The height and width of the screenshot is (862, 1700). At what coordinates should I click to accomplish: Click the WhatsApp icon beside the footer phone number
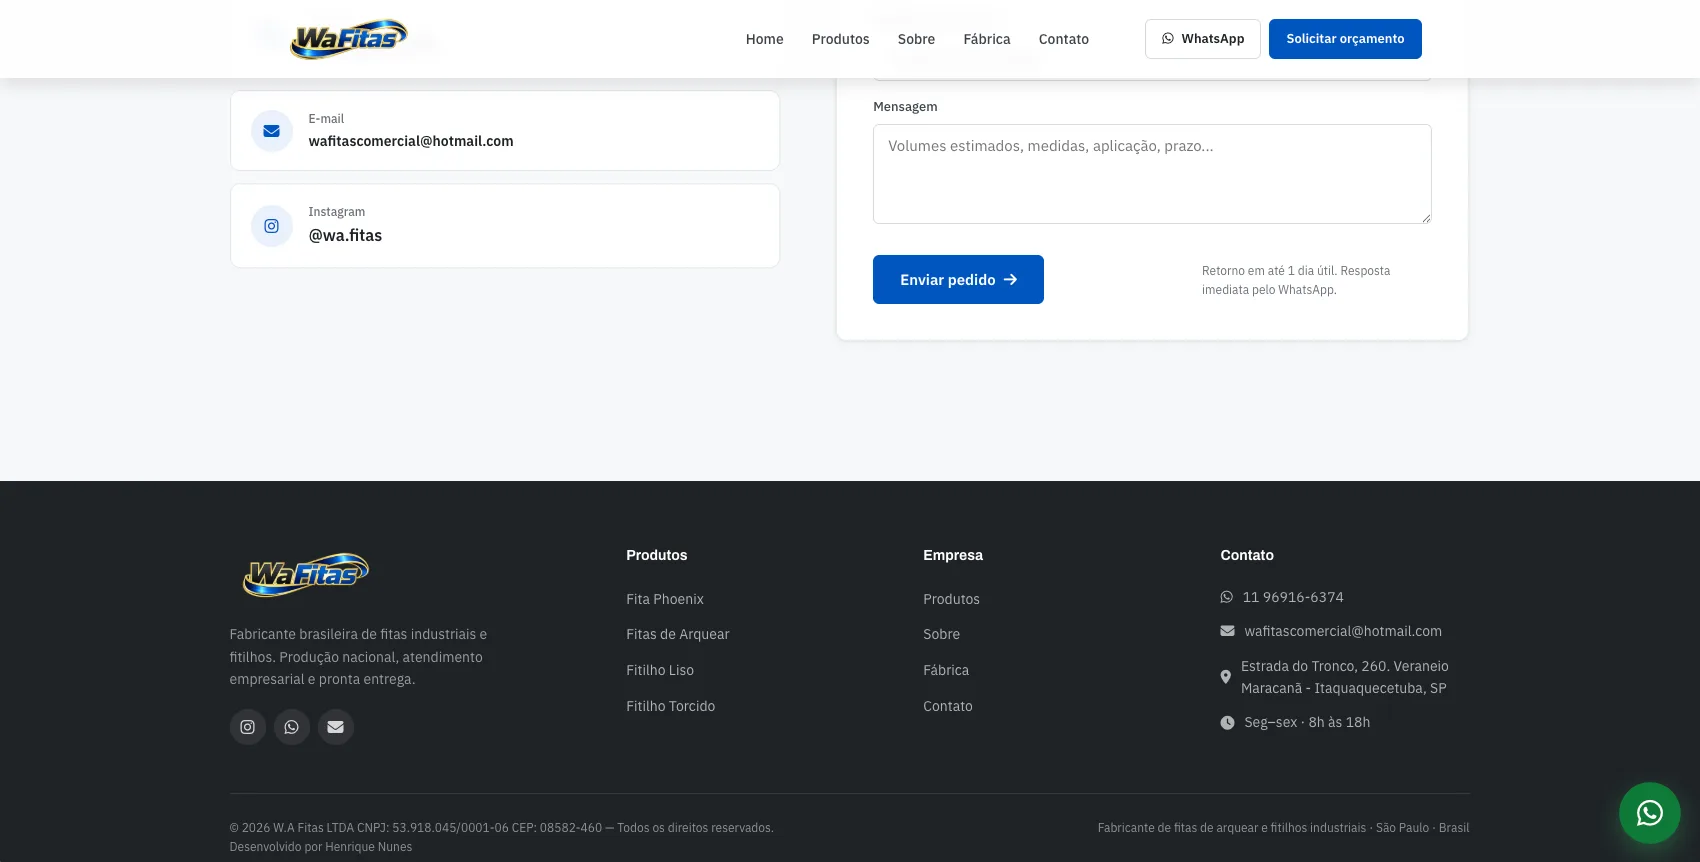tap(1227, 597)
